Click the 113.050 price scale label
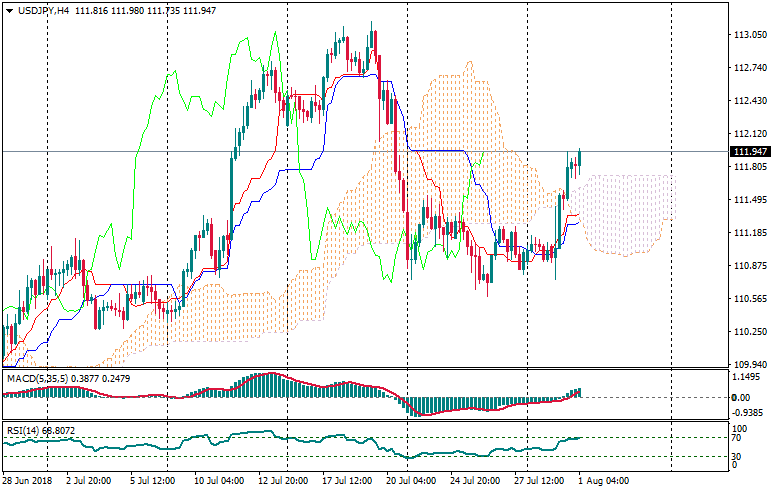Viewport: 771px width, 492px height. tap(749, 35)
